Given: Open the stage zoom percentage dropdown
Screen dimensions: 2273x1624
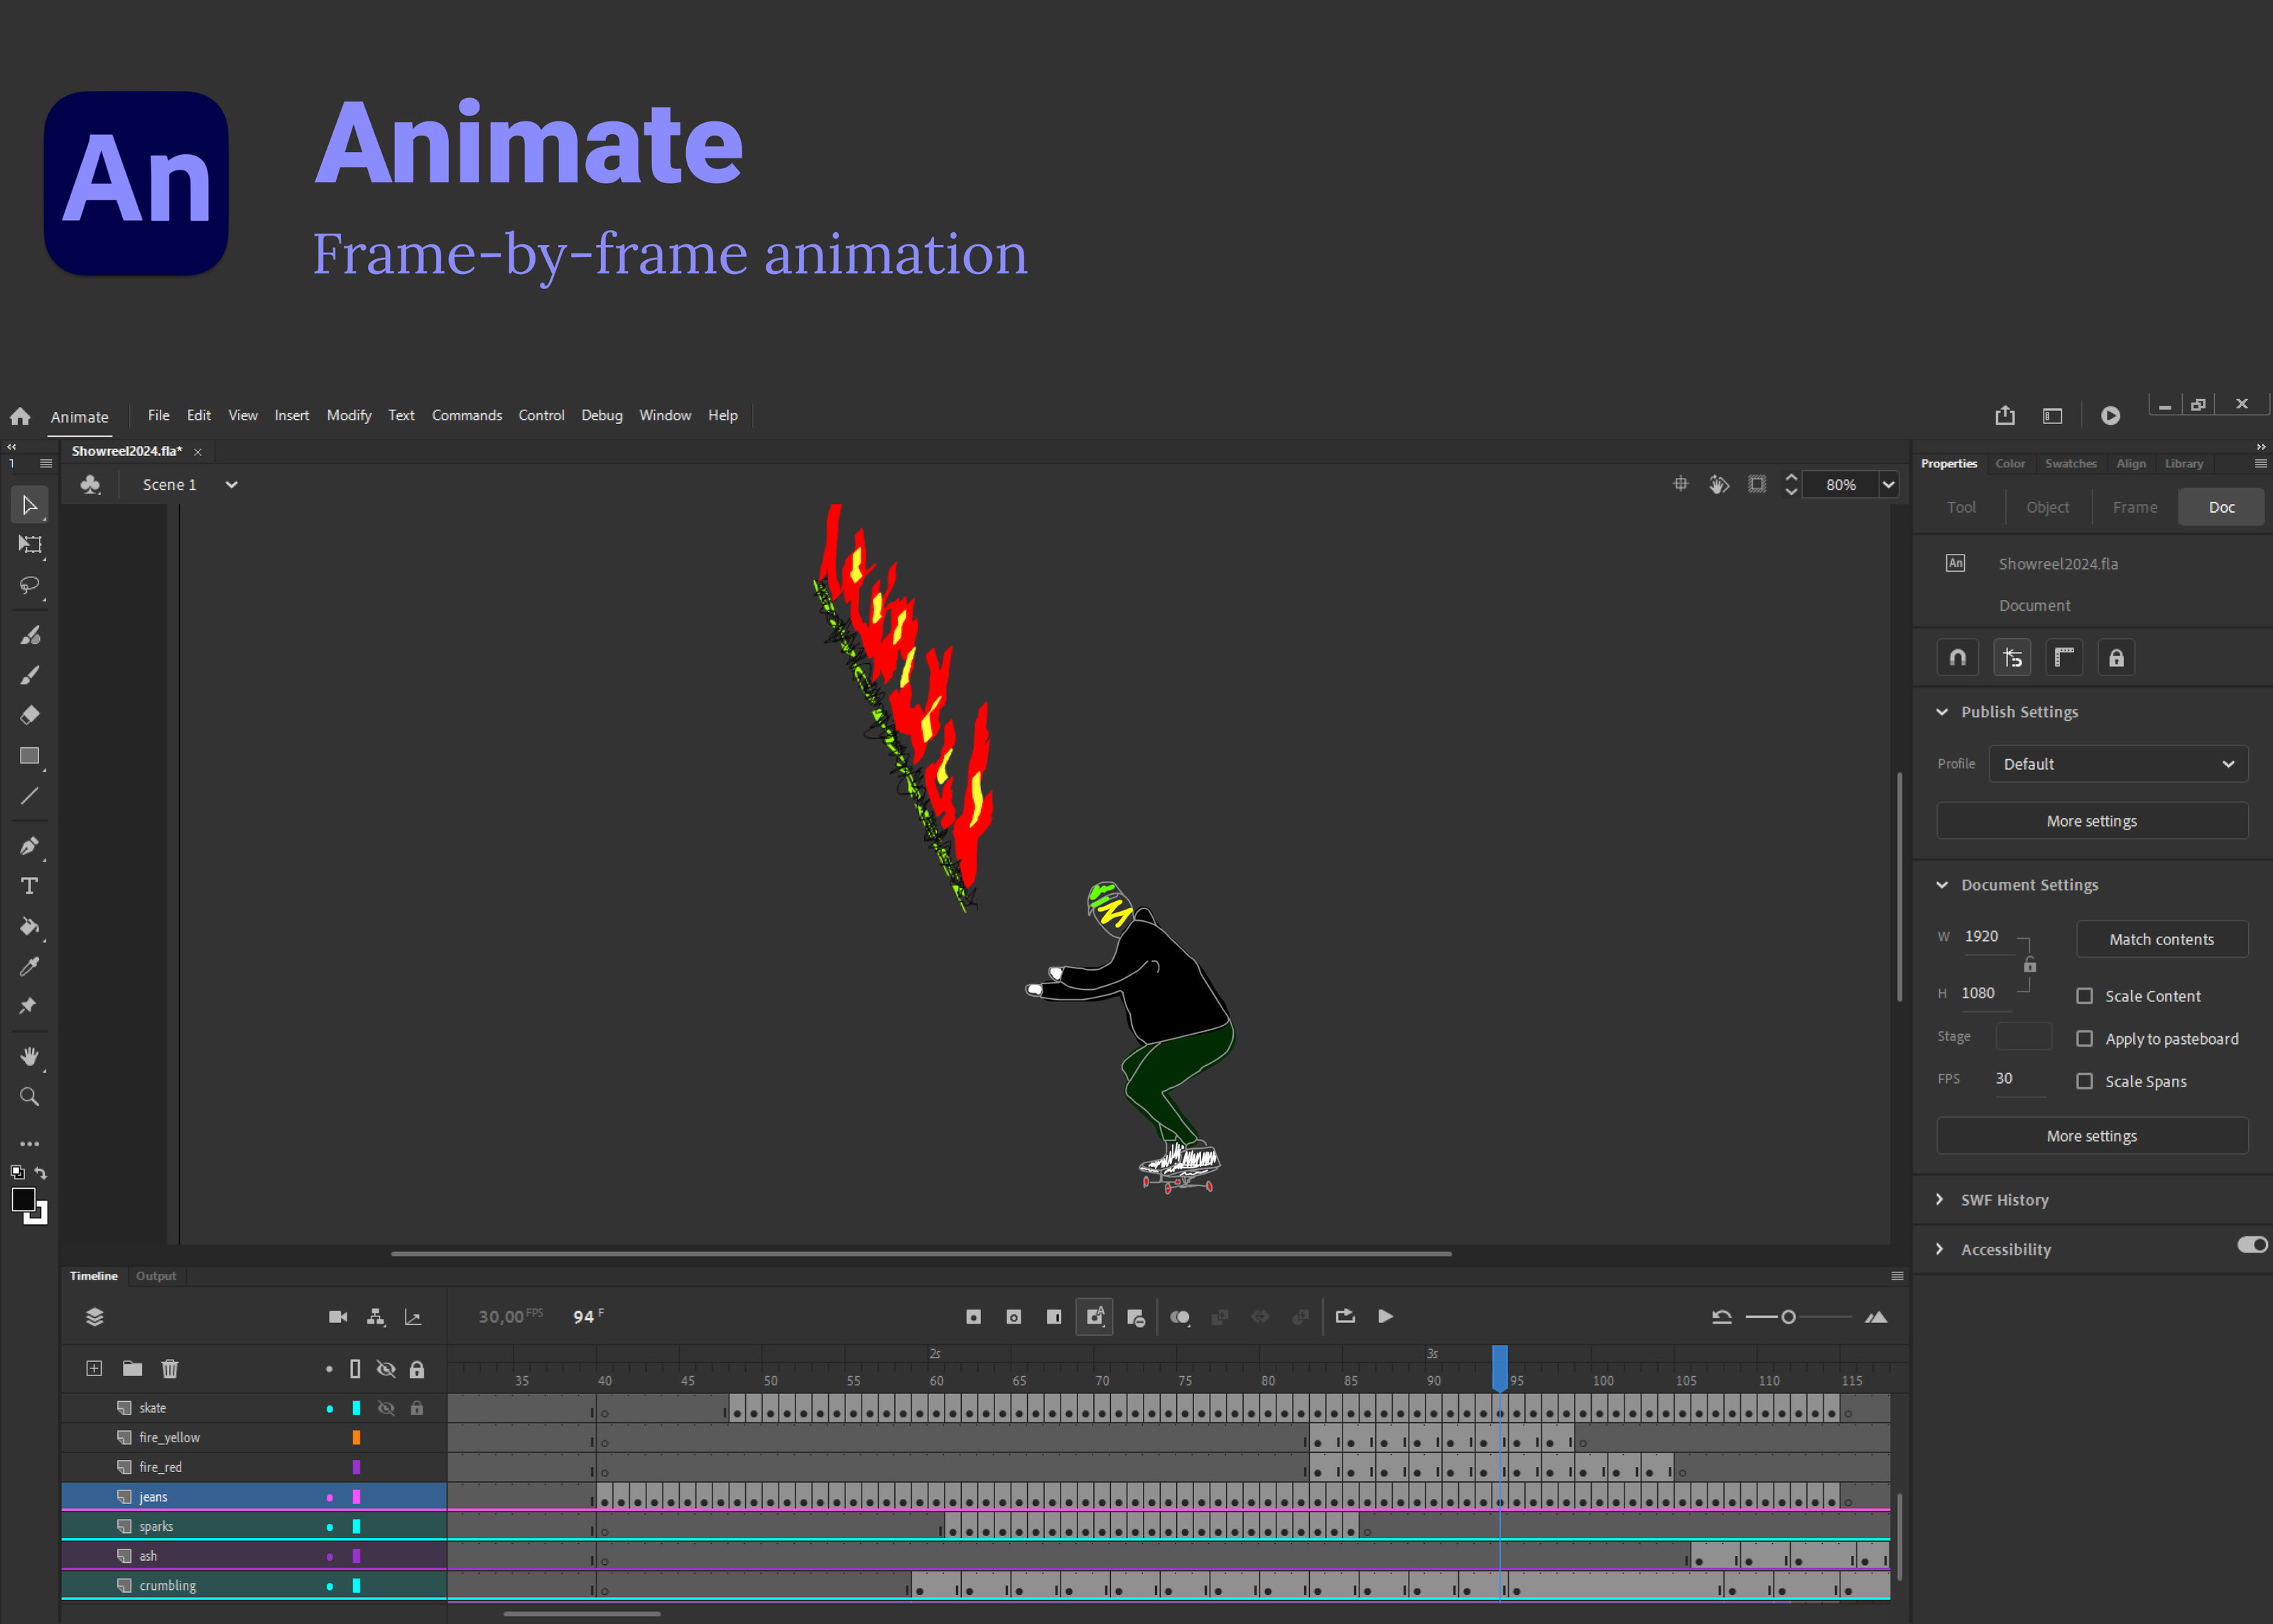Looking at the screenshot, I should coord(1888,485).
